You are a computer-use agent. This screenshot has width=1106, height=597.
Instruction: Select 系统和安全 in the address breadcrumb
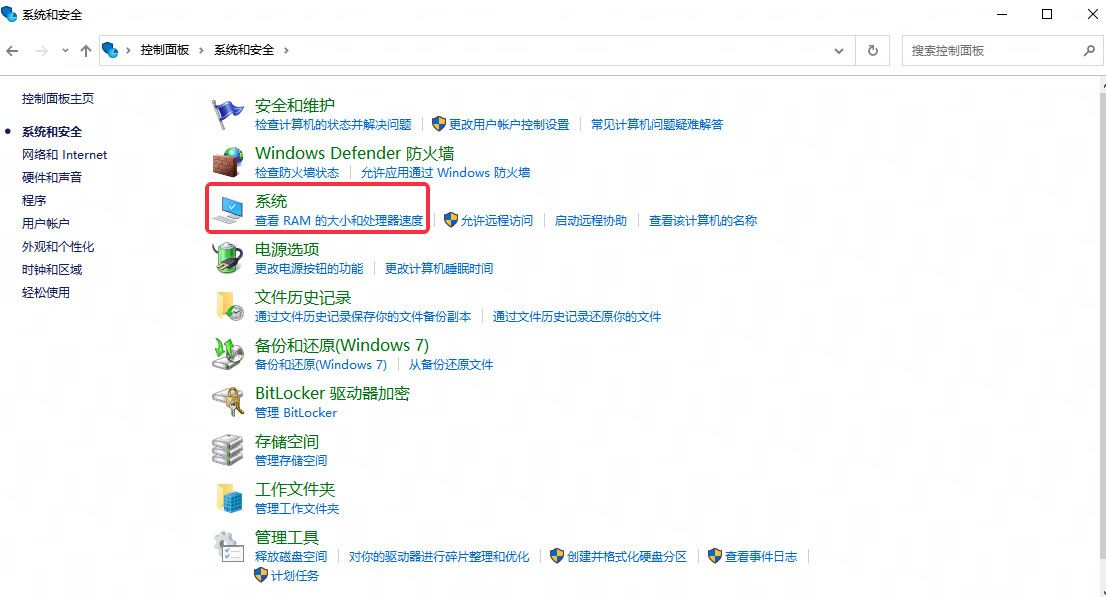[243, 50]
